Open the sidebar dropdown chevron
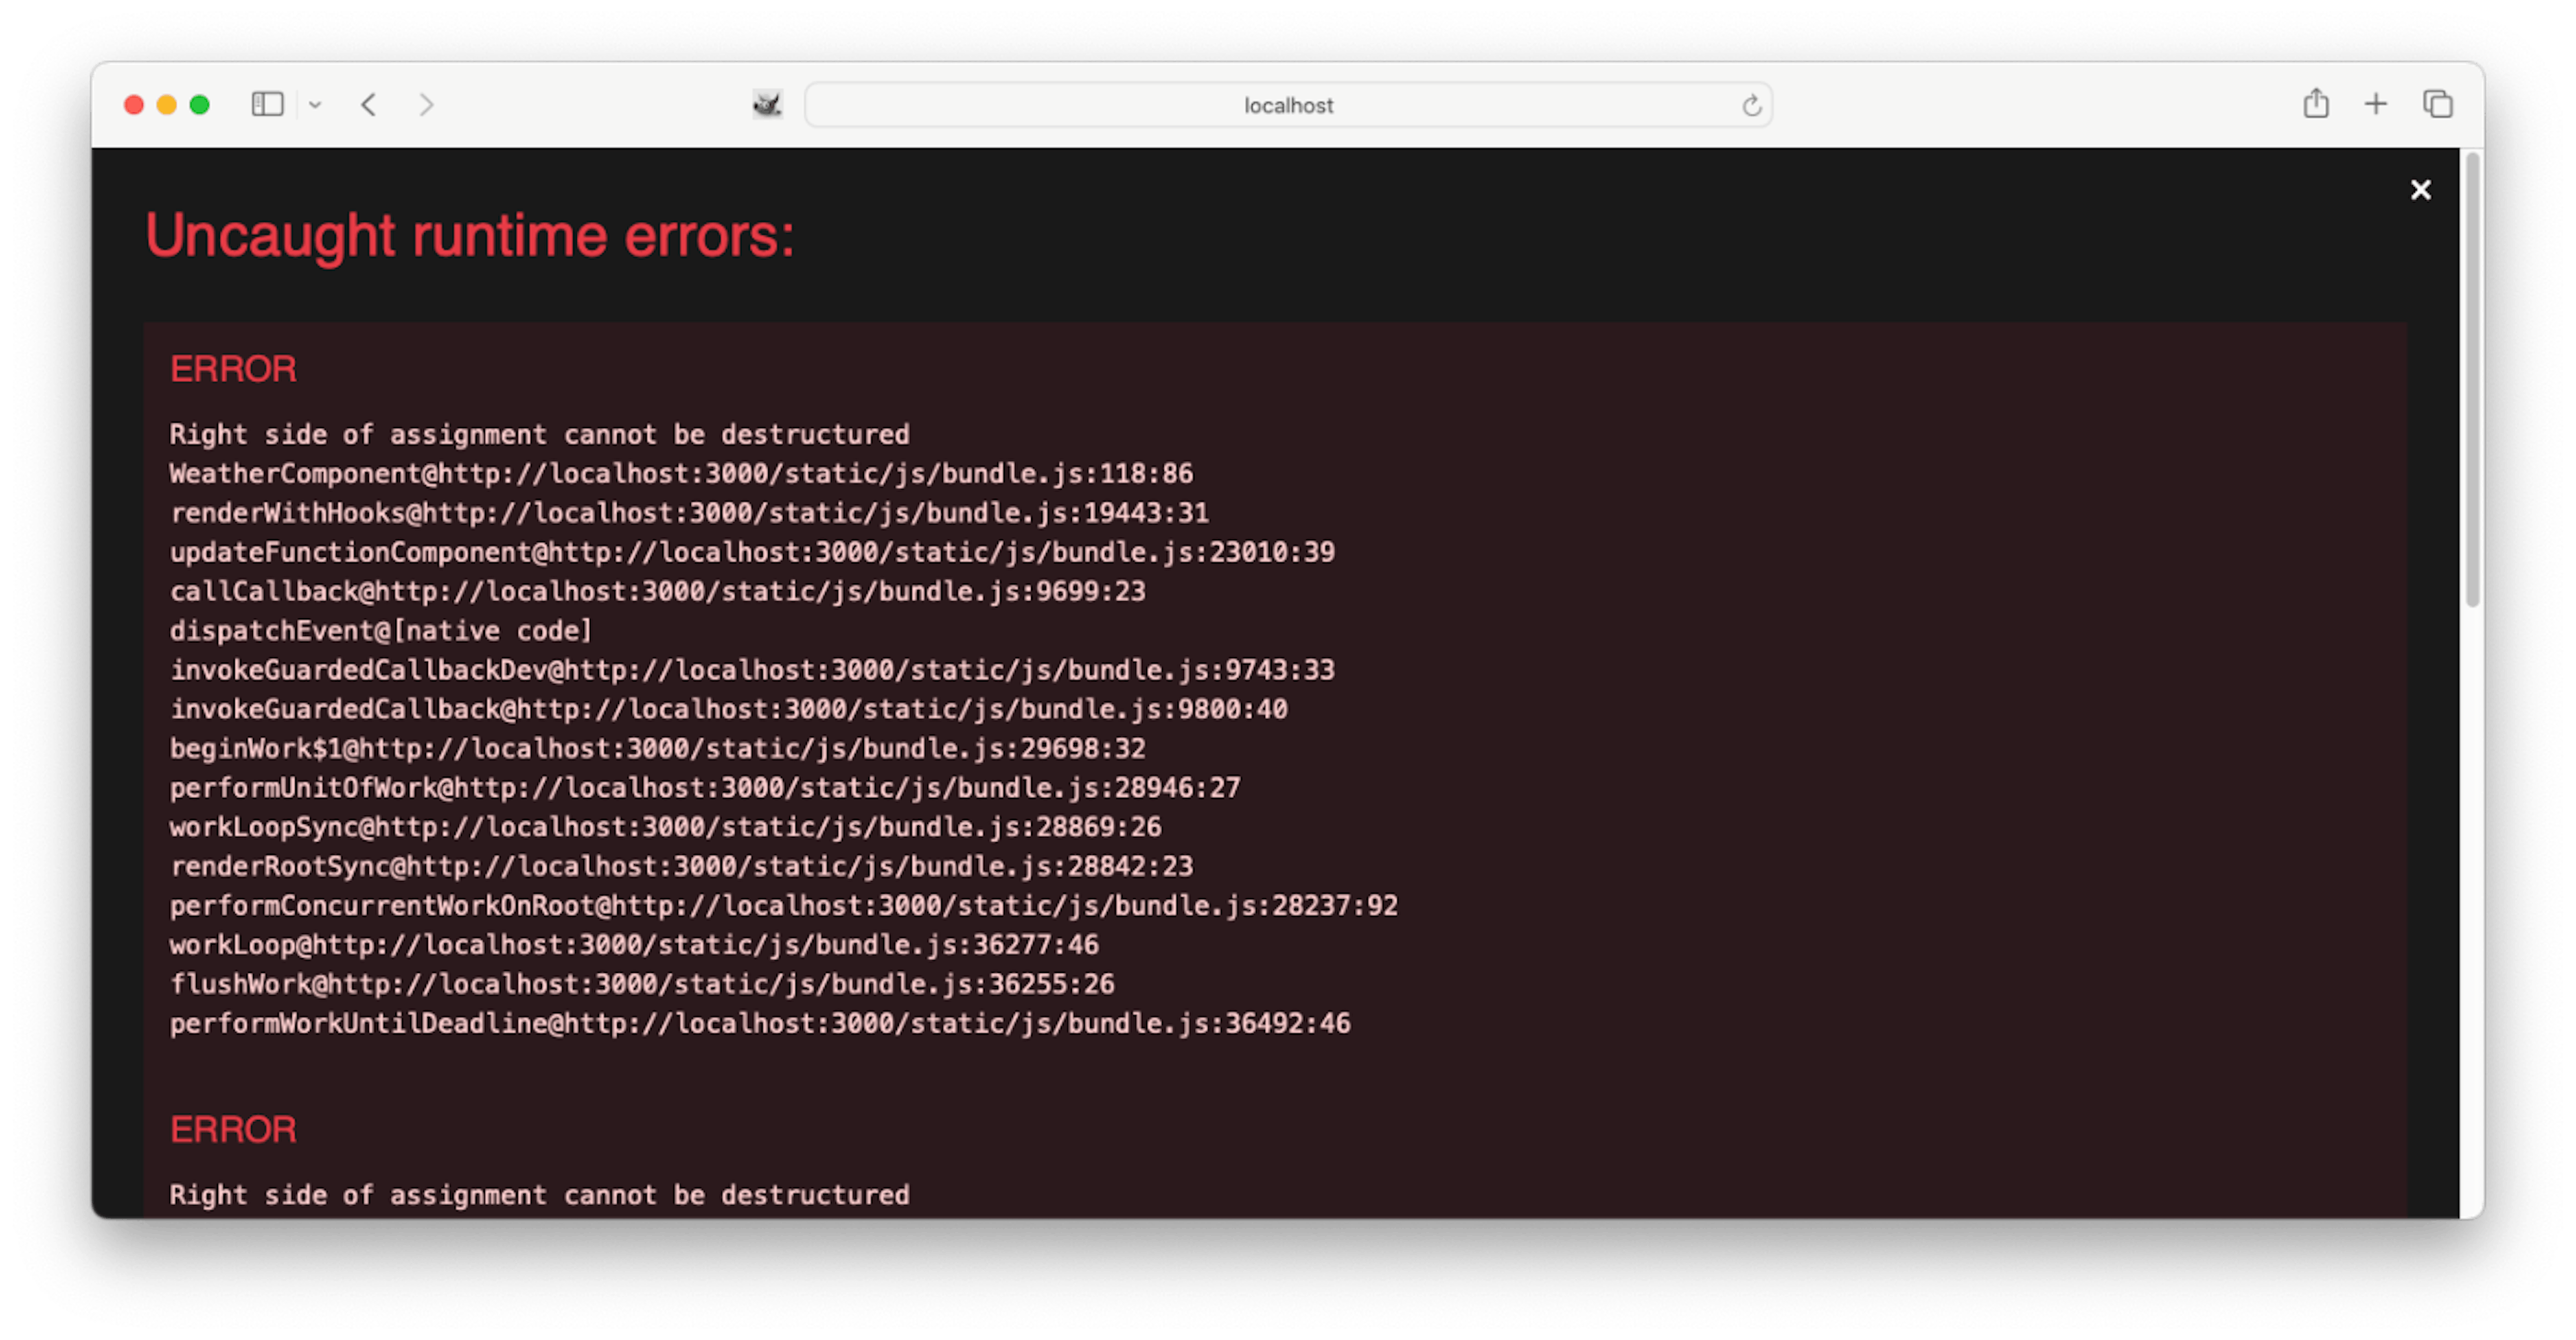This screenshot has width=2576, height=1340. click(x=315, y=105)
